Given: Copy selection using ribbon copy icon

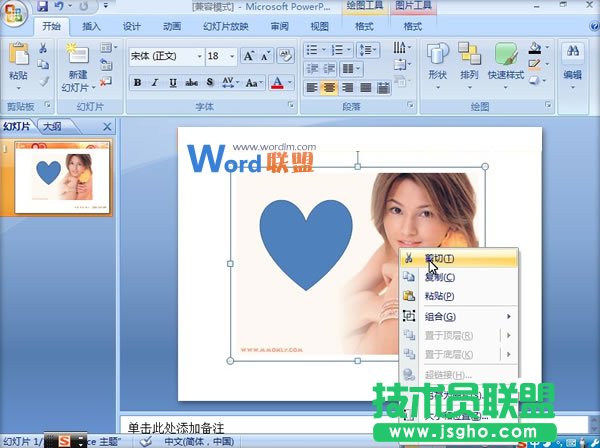Looking at the screenshot, I should click(43, 64).
